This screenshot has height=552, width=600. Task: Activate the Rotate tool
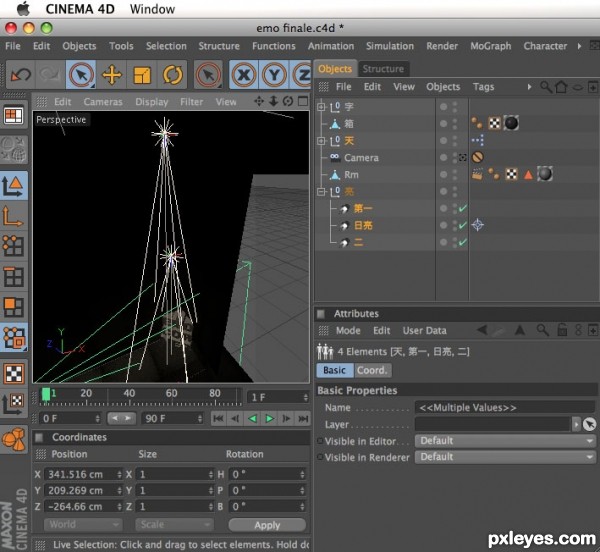coord(173,75)
